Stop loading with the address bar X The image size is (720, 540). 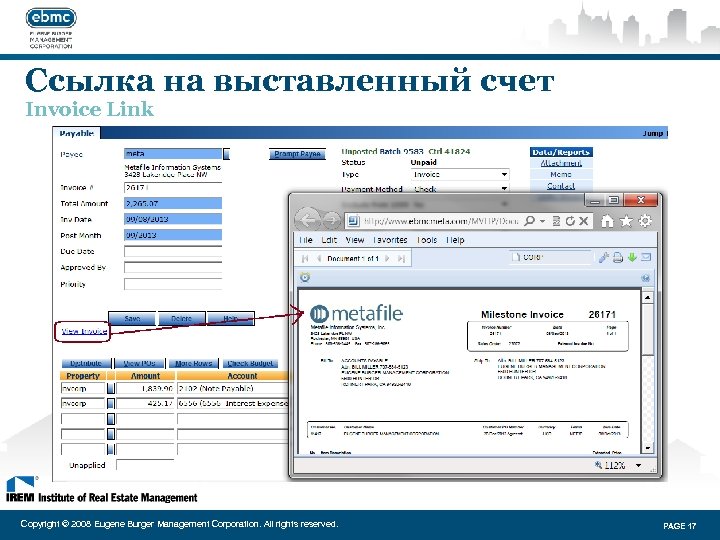point(583,221)
